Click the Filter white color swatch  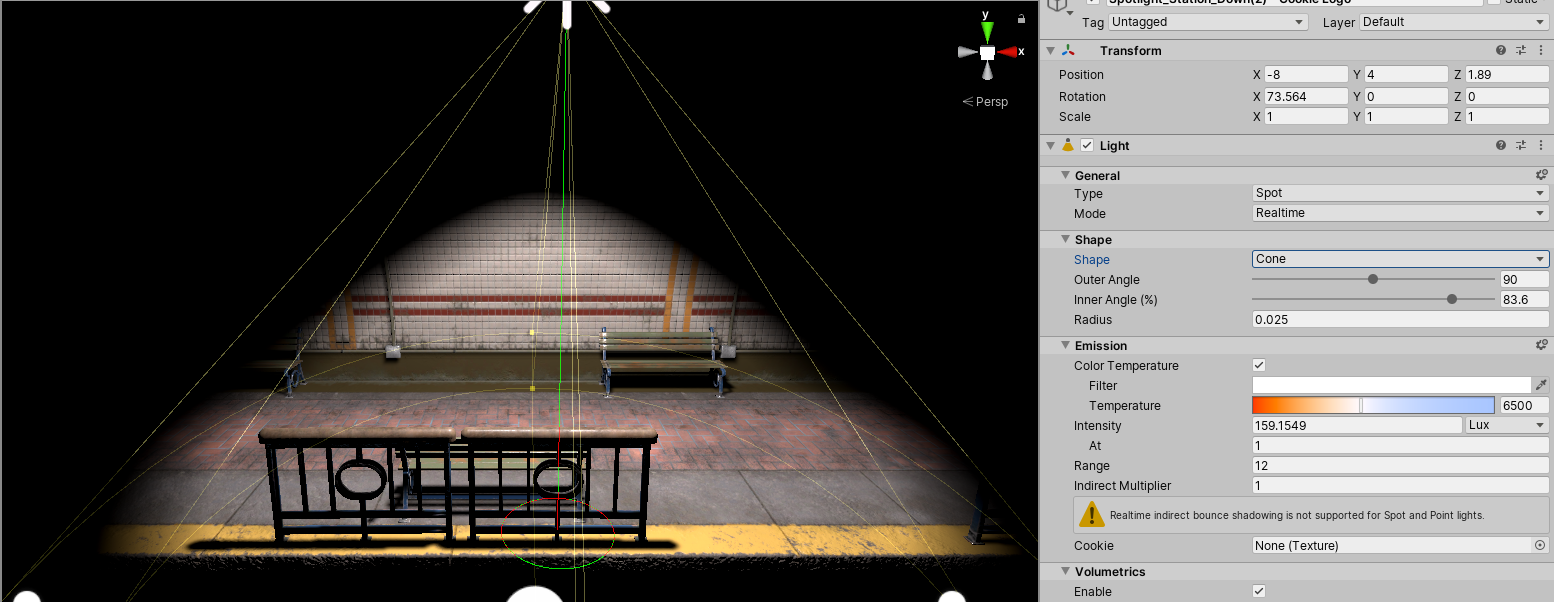[x=1391, y=385]
